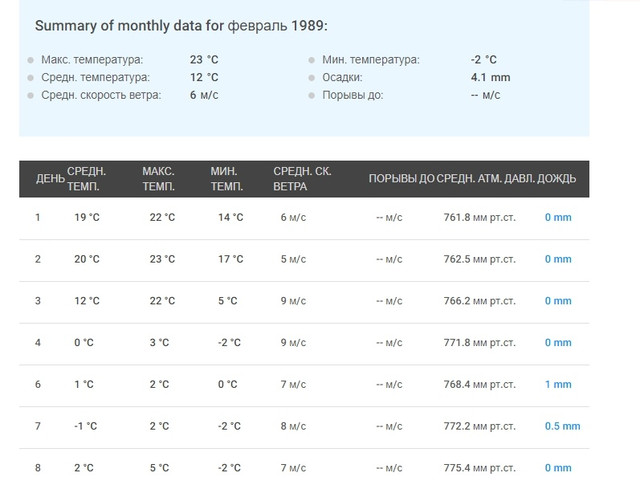Select the 'ПОРЫВЫ ДО' column header
640x485 pixels.
pyautogui.click(x=401, y=179)
